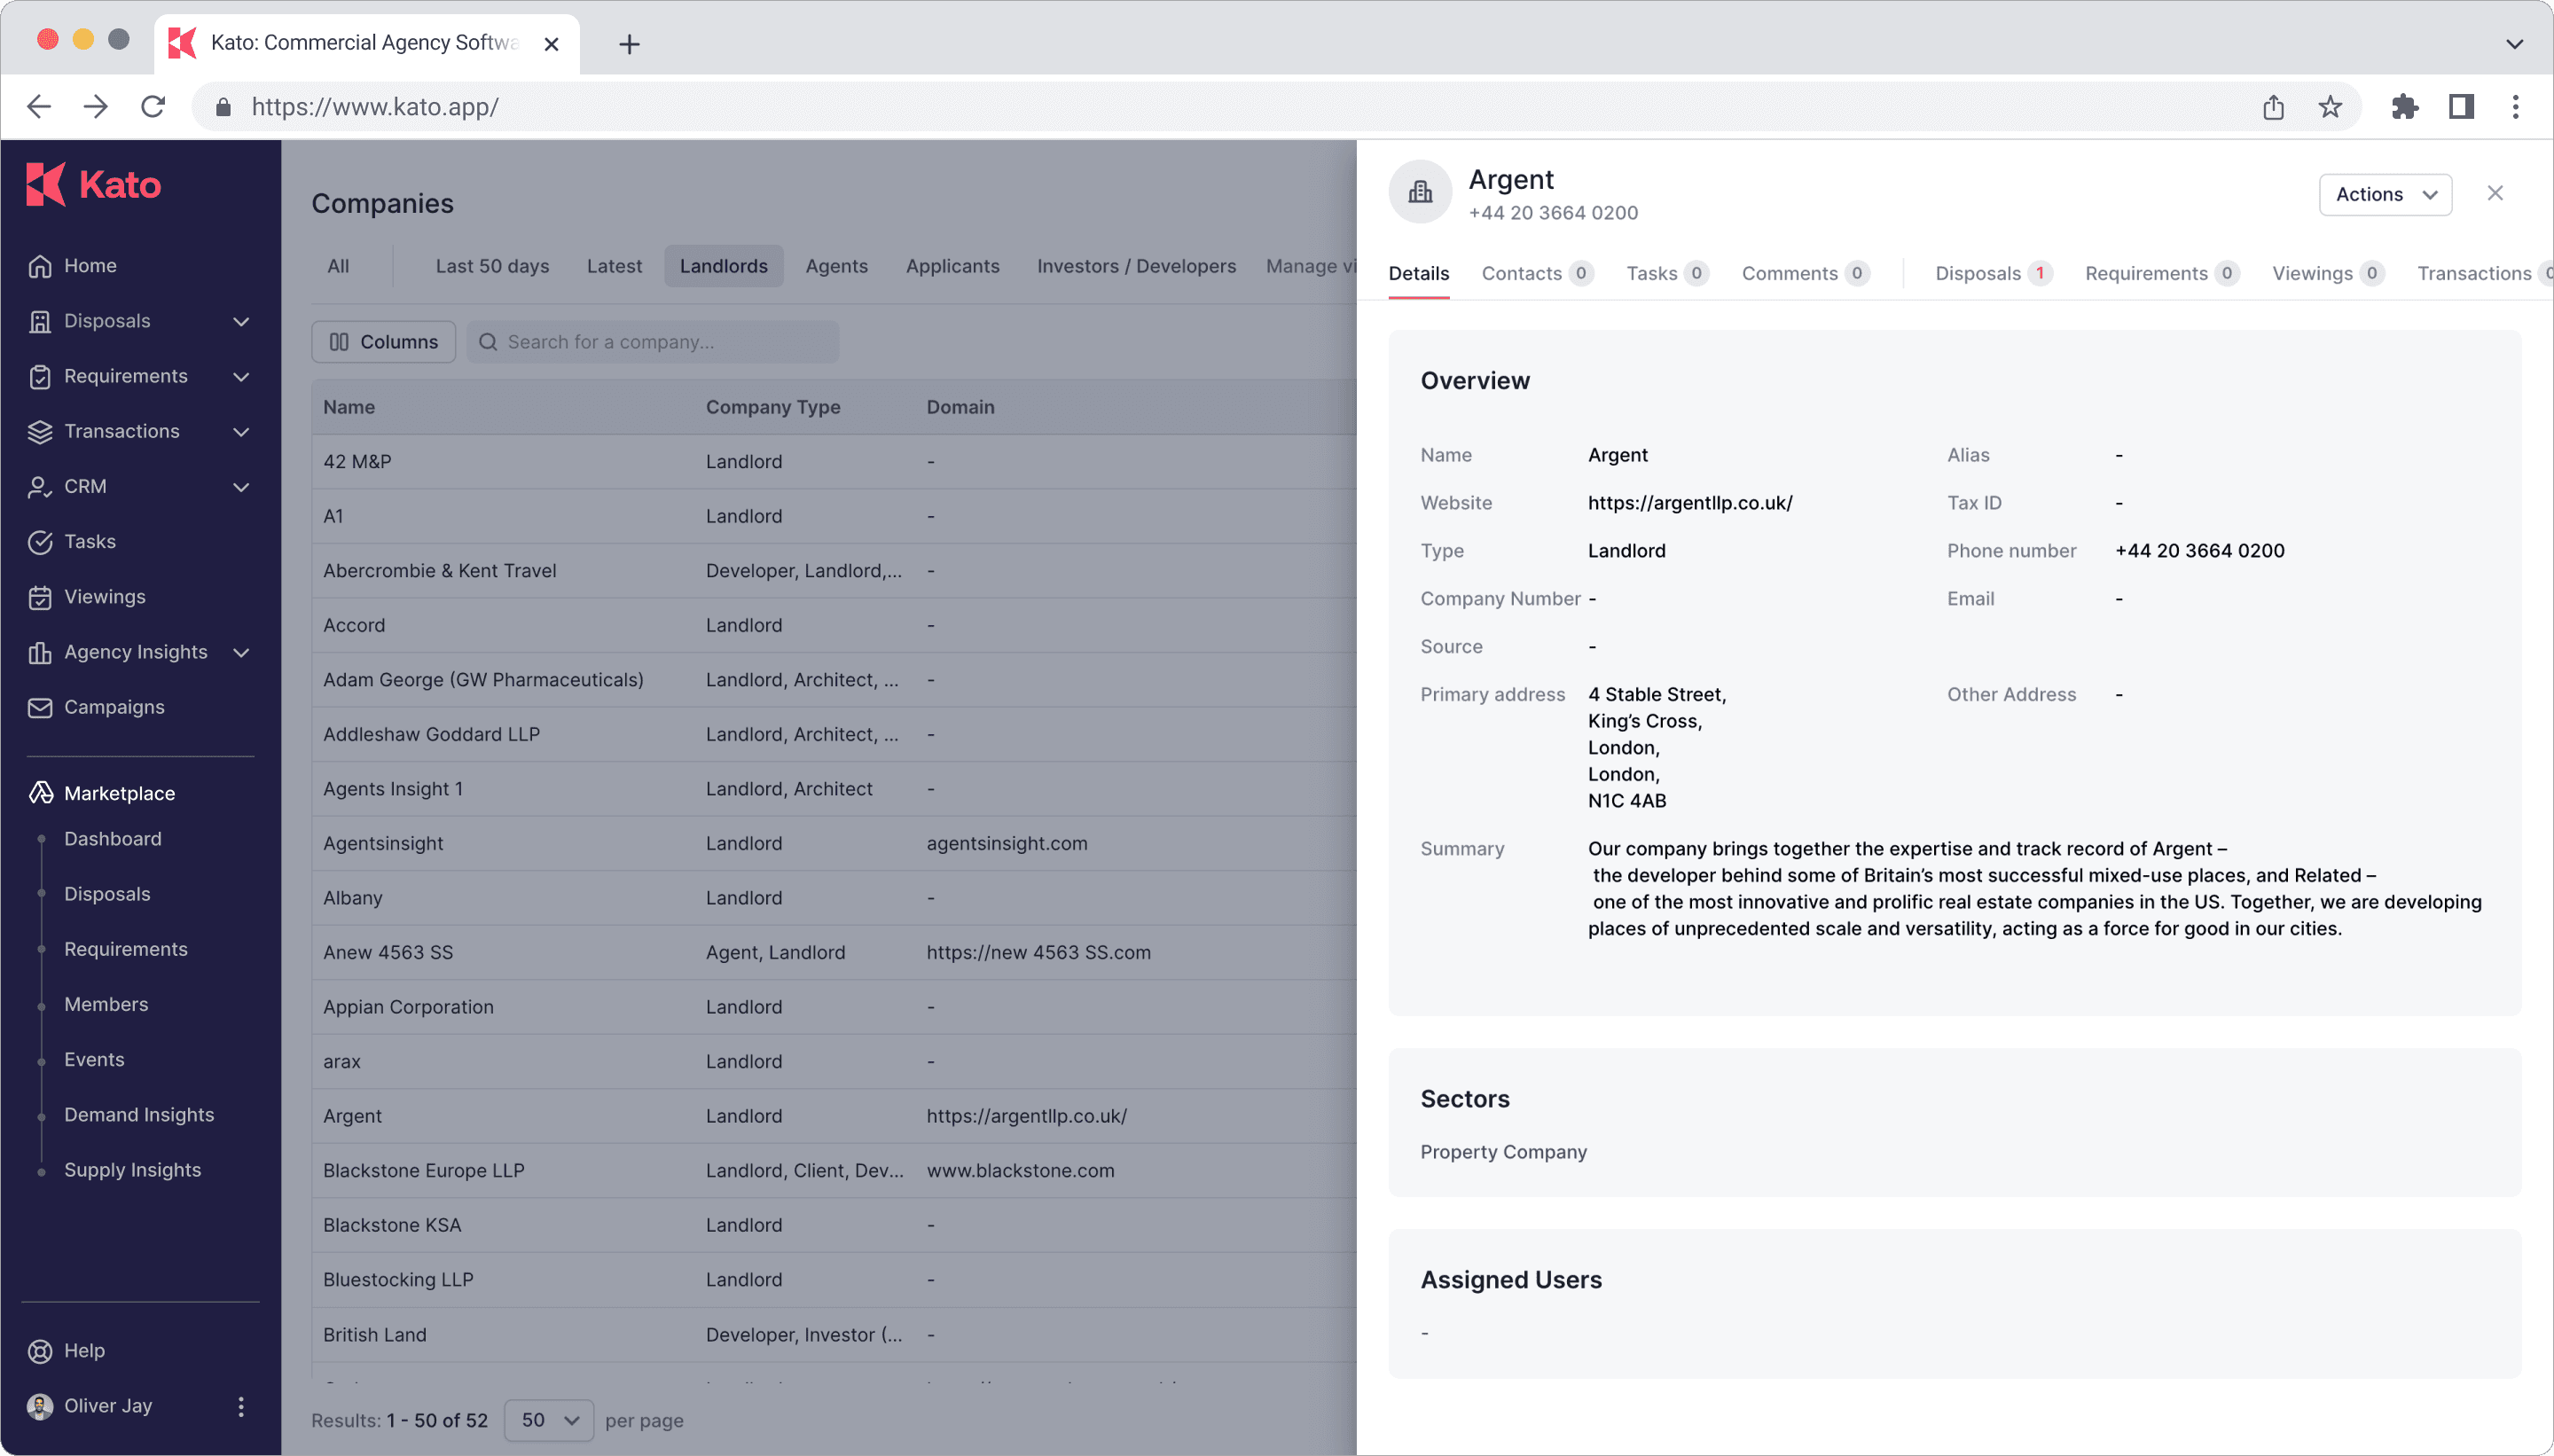
Task: Open Demand Insights in sidebar
Action: 139,1115
